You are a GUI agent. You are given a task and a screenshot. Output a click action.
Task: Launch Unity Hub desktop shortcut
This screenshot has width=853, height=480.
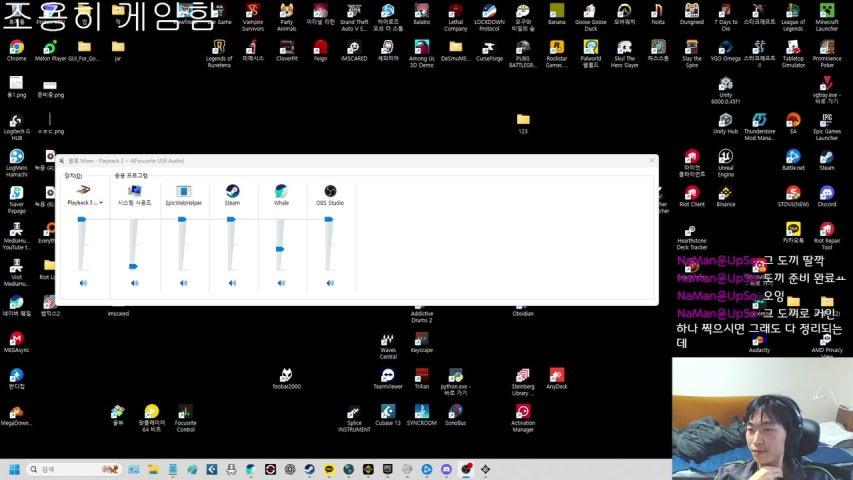[725, 120]
